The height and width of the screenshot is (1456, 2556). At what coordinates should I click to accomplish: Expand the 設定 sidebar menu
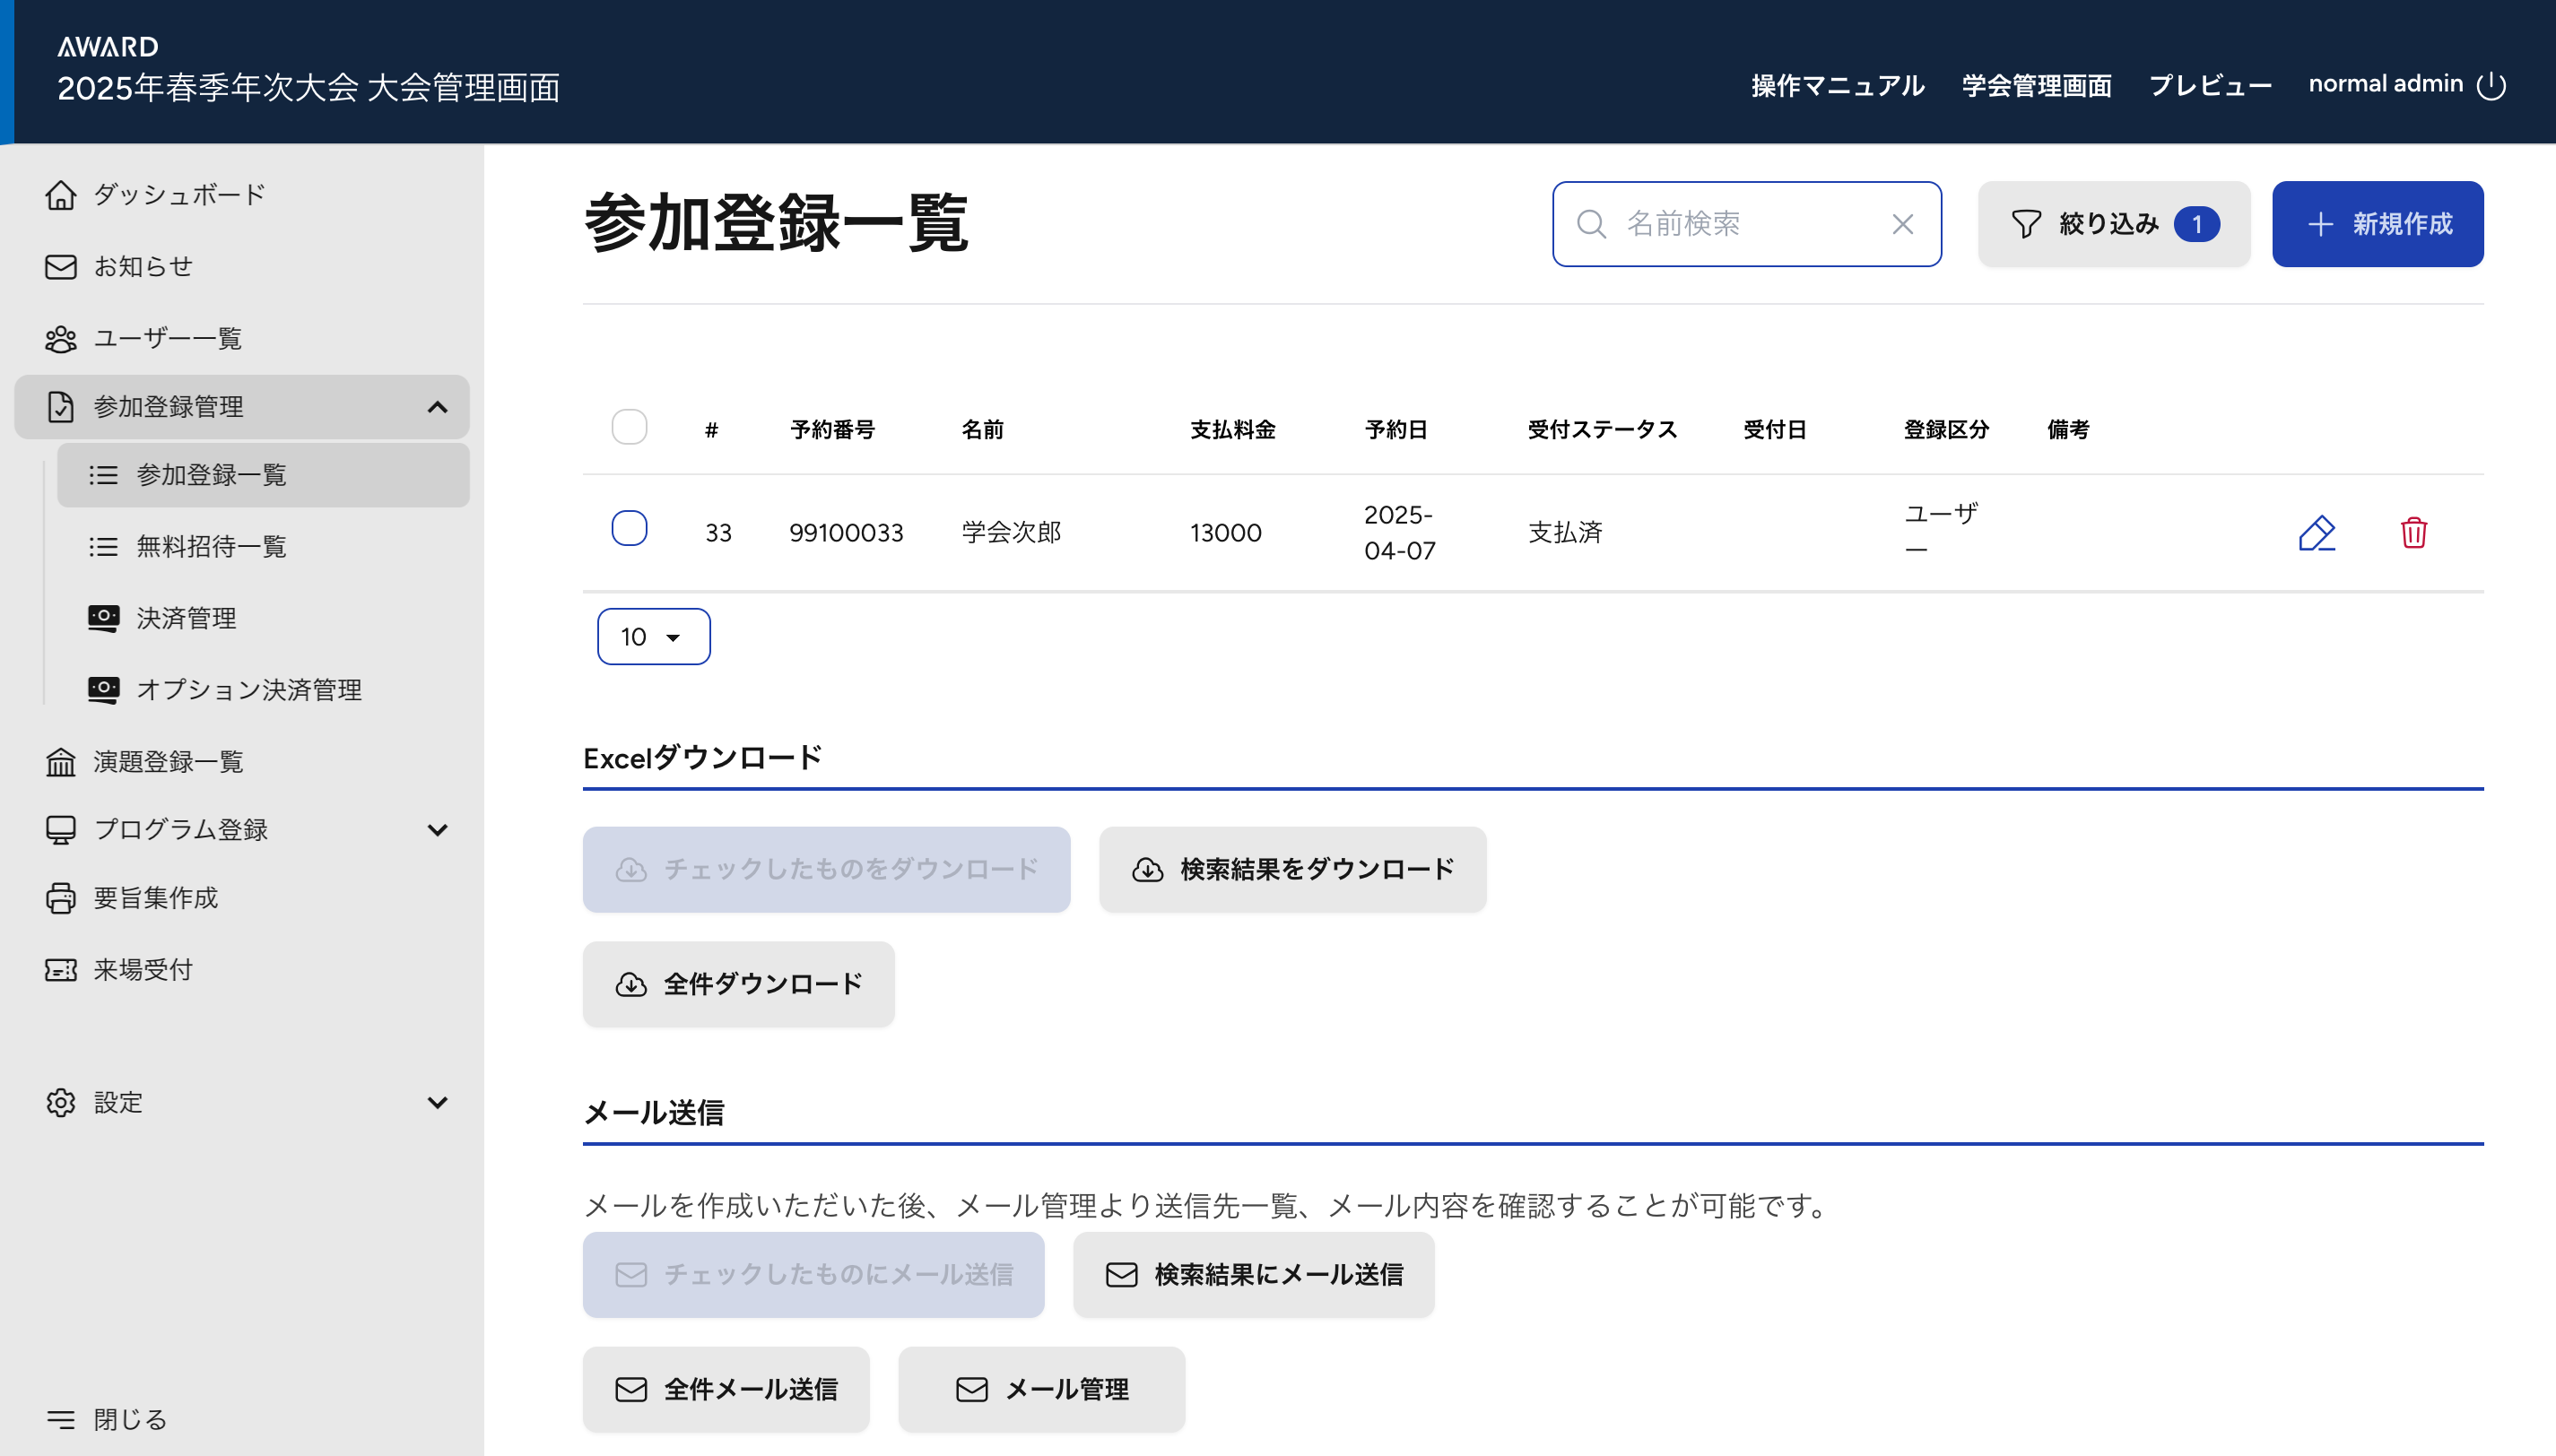437,1102
